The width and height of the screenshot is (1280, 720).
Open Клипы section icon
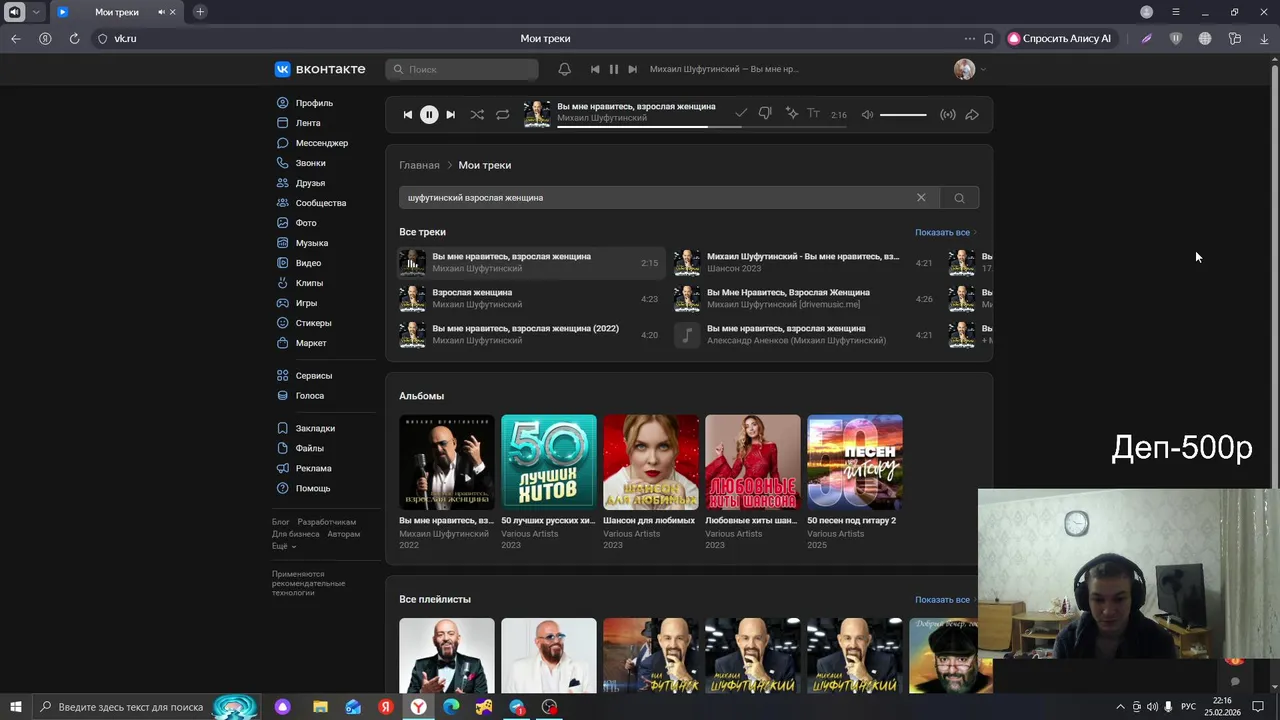[x=283, y=283]
